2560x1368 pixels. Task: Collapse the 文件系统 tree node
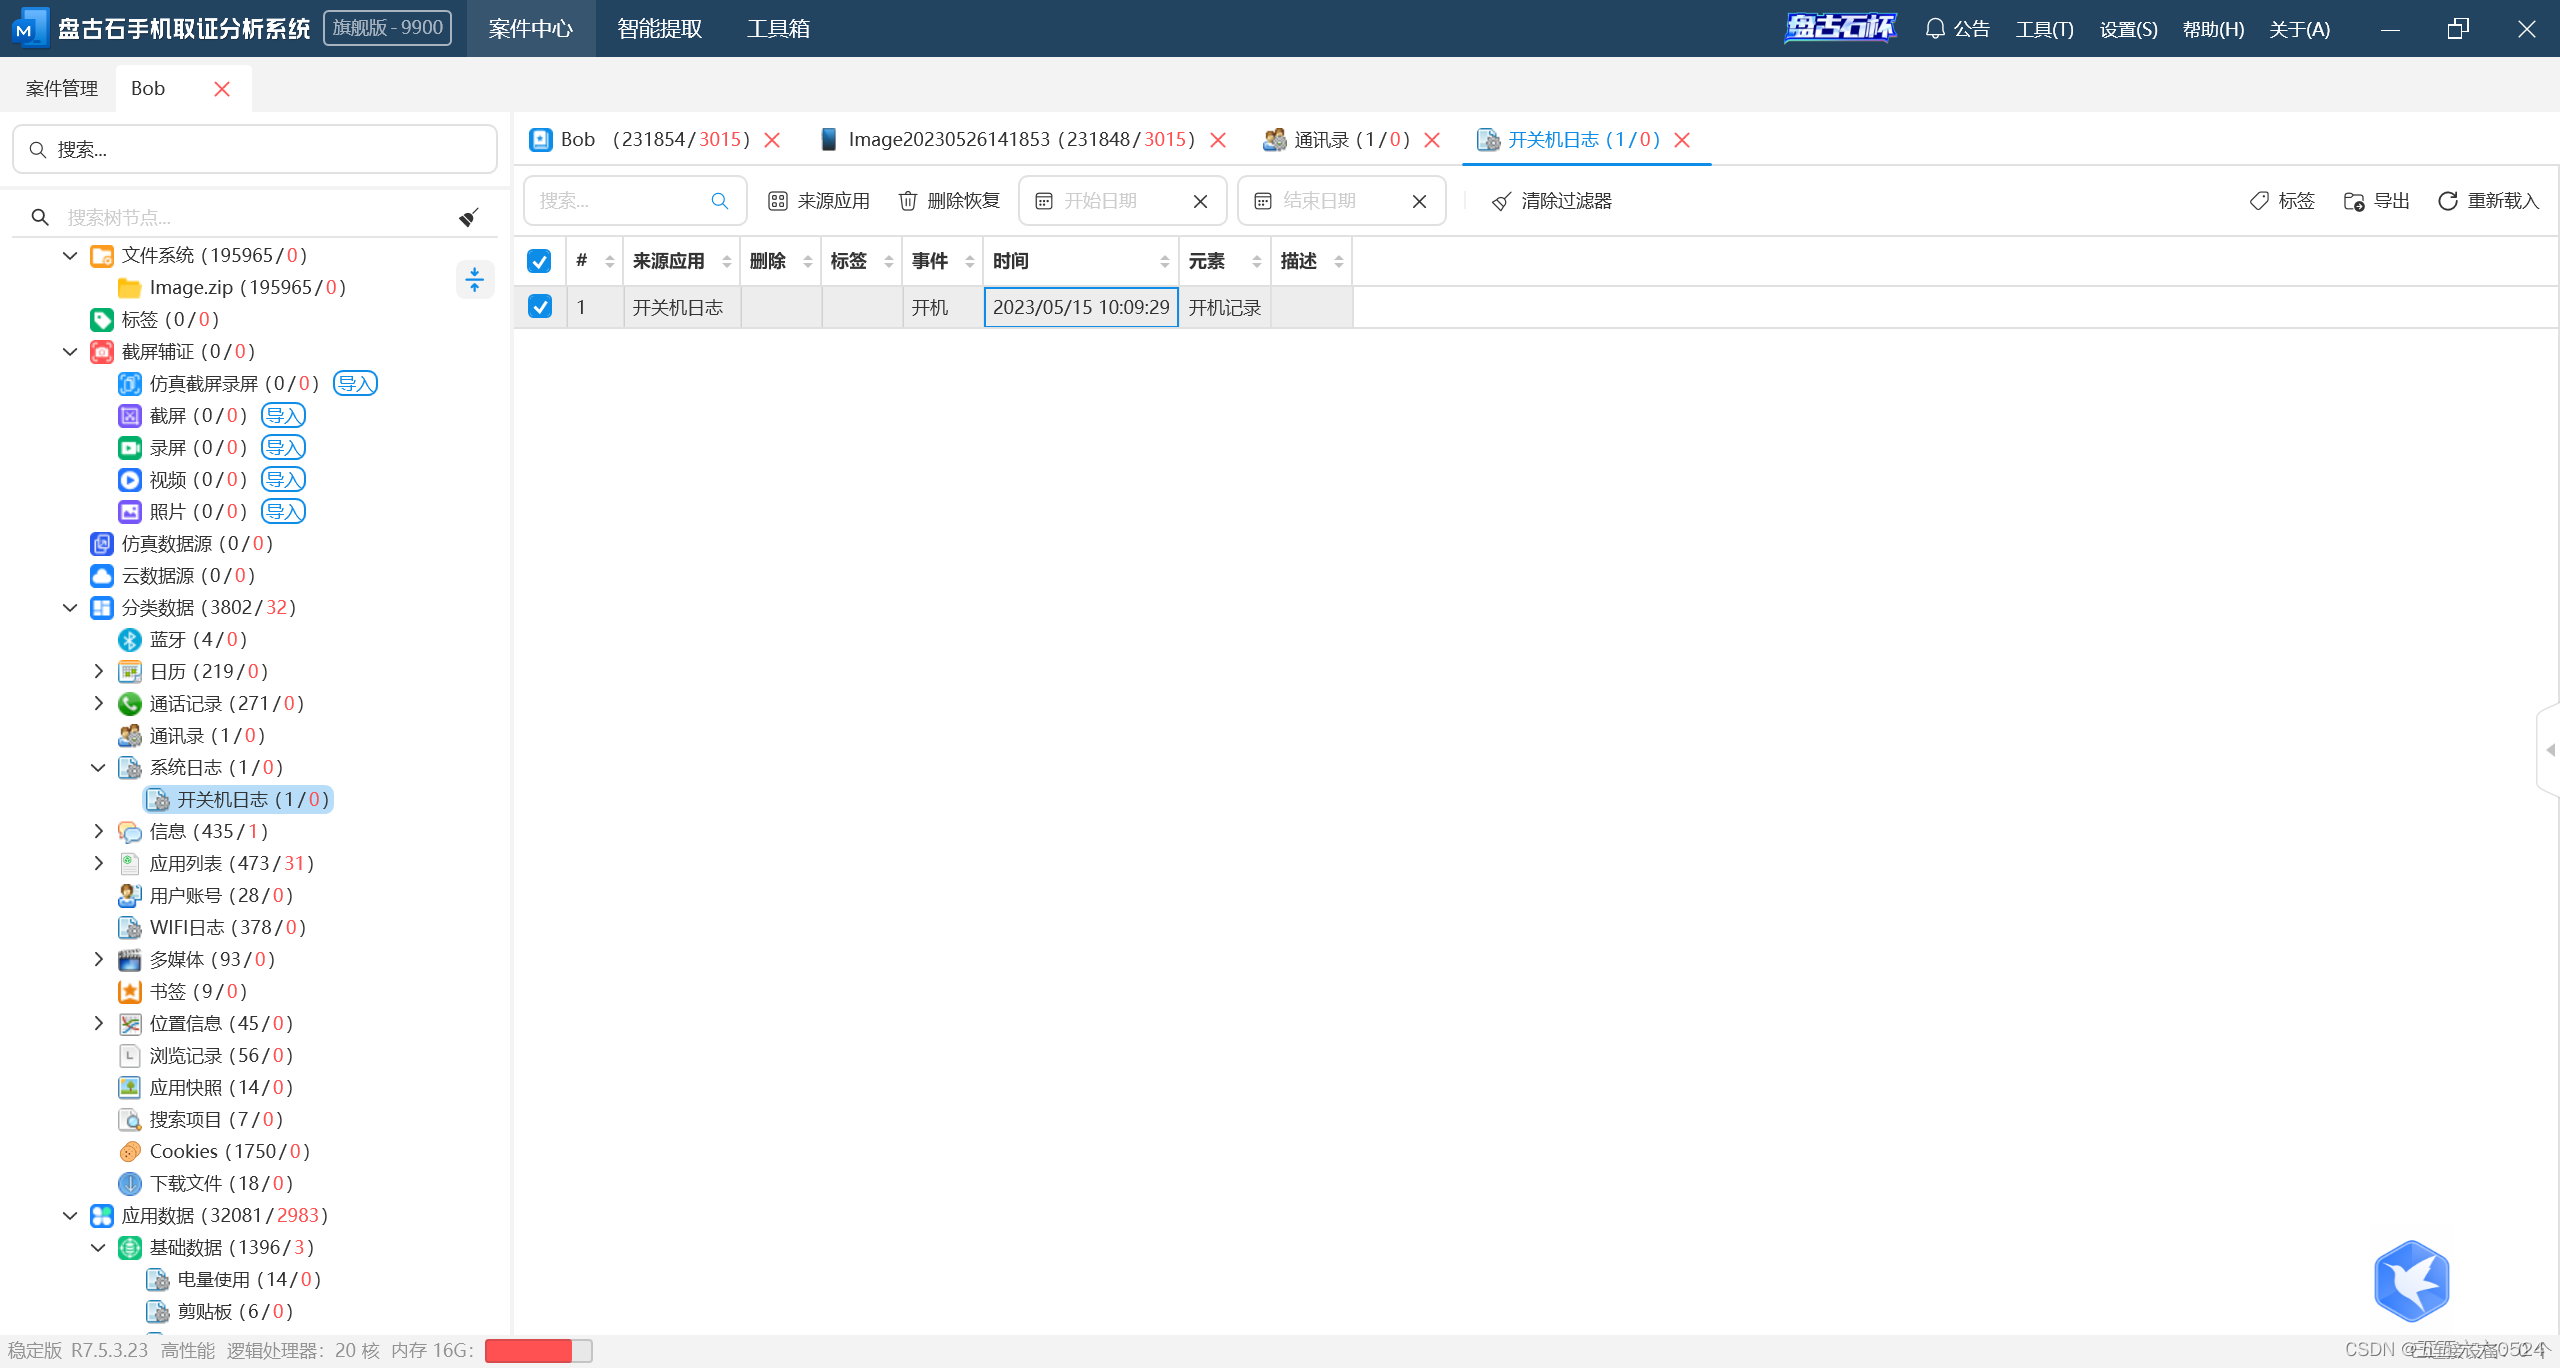[70, 256]
